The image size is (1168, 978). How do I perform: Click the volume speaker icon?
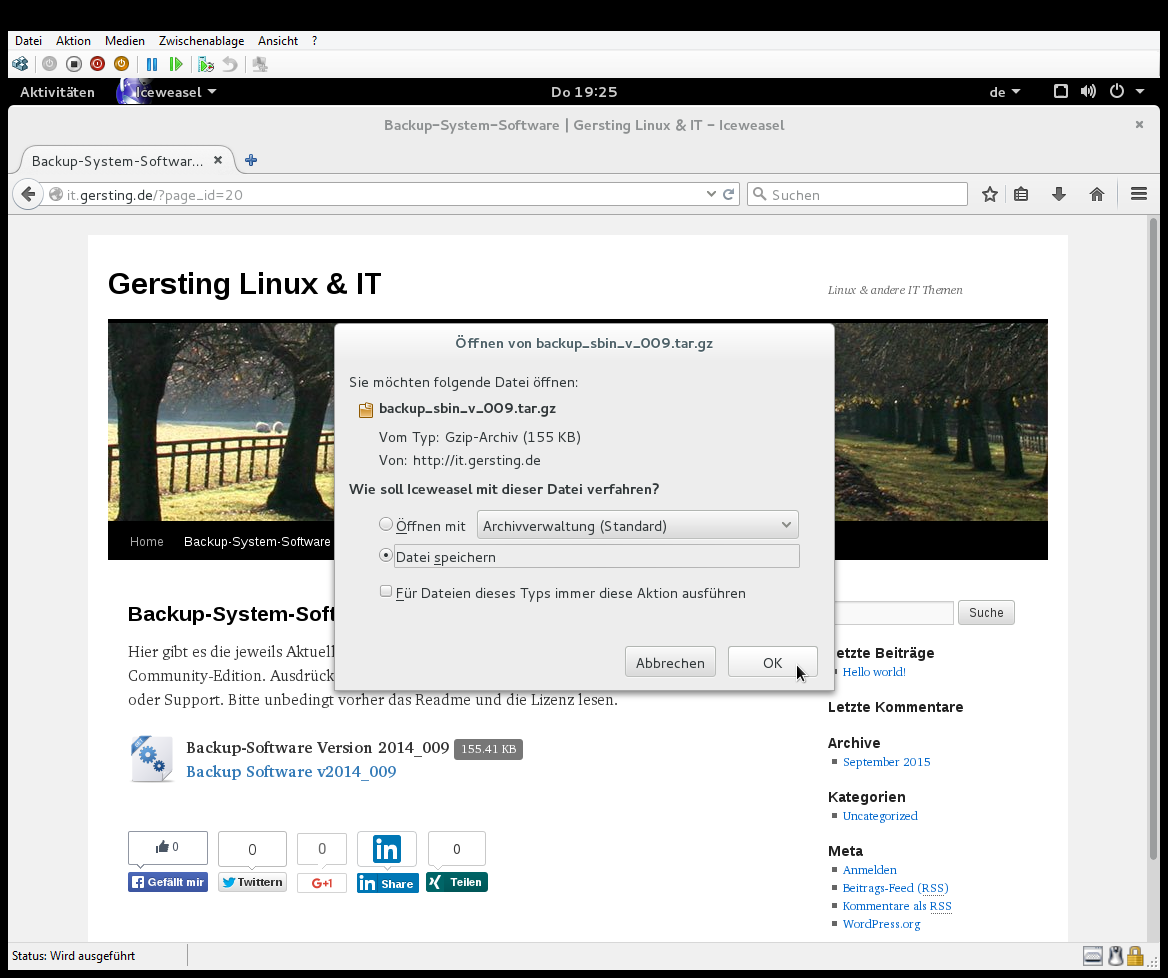pyautogui.click(x=1088, y=91)
